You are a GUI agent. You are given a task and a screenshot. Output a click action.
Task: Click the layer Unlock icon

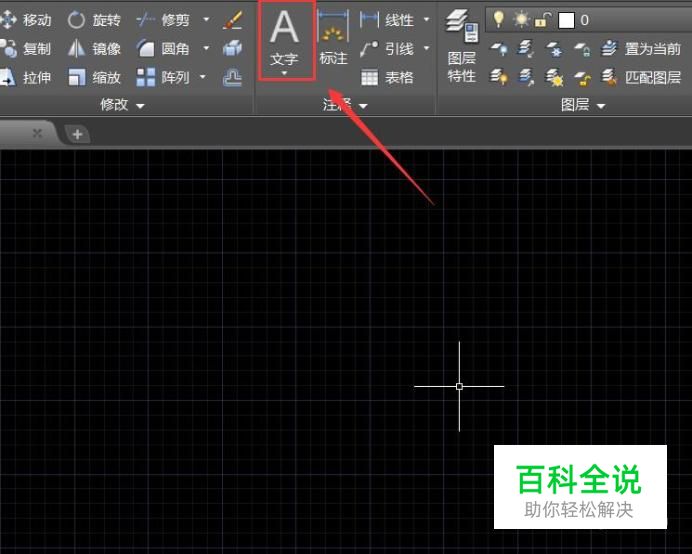coord(582,79)
